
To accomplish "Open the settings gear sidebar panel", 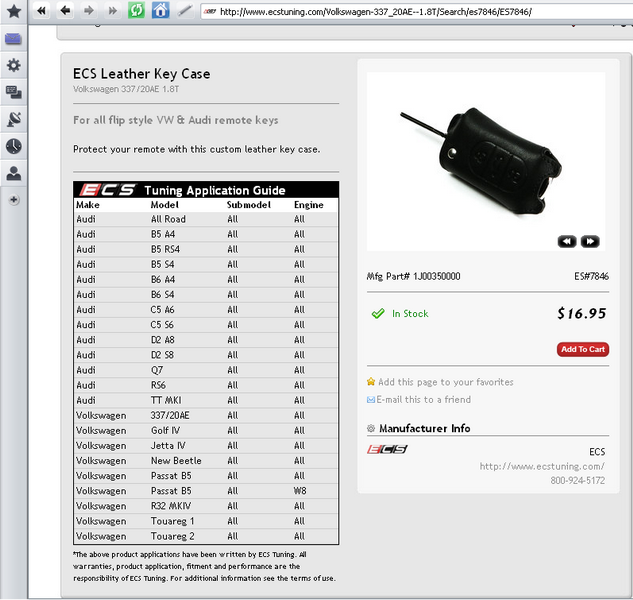I will 14,65.
